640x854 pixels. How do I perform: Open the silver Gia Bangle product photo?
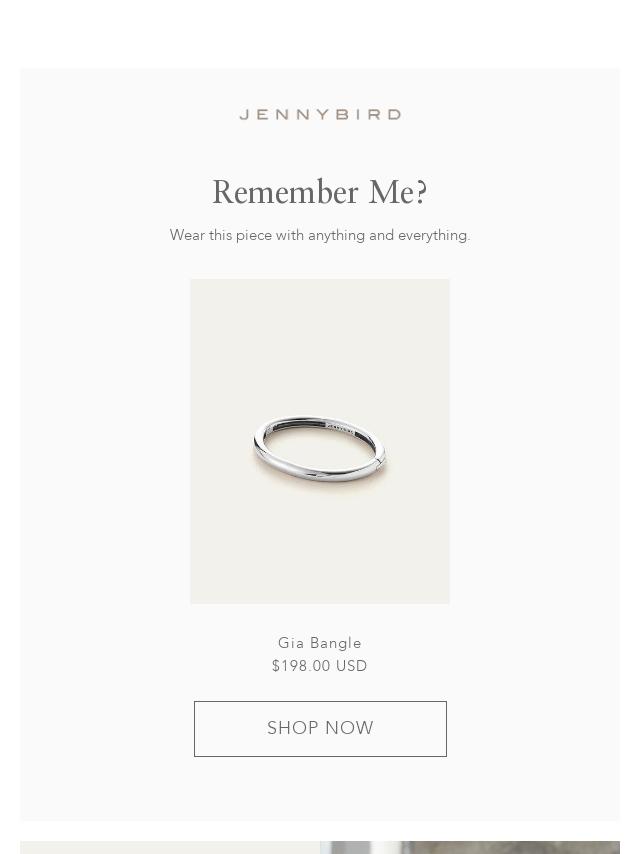tap(320, 441)
